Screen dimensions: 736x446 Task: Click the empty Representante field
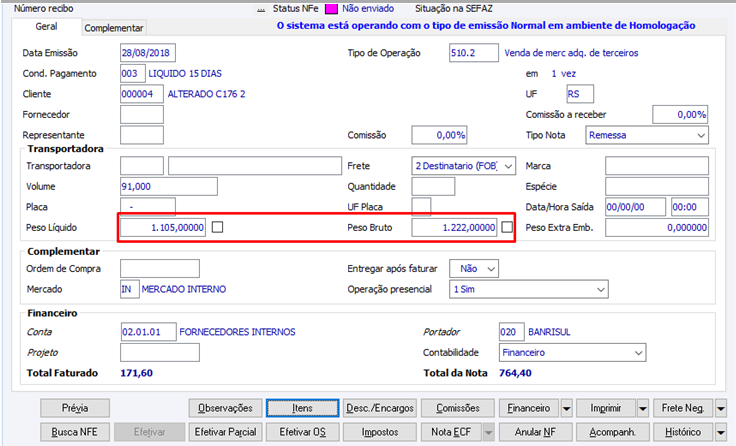pyautogui.click(x=142, y=135)
